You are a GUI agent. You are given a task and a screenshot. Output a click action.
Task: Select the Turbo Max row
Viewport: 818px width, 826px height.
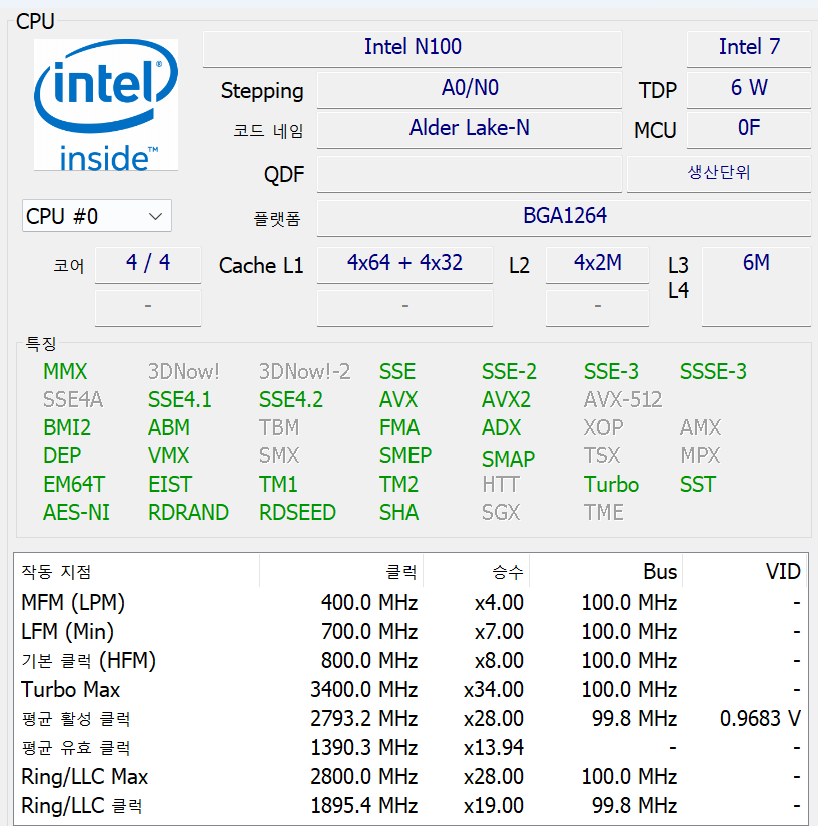click(x=410, y=689)
